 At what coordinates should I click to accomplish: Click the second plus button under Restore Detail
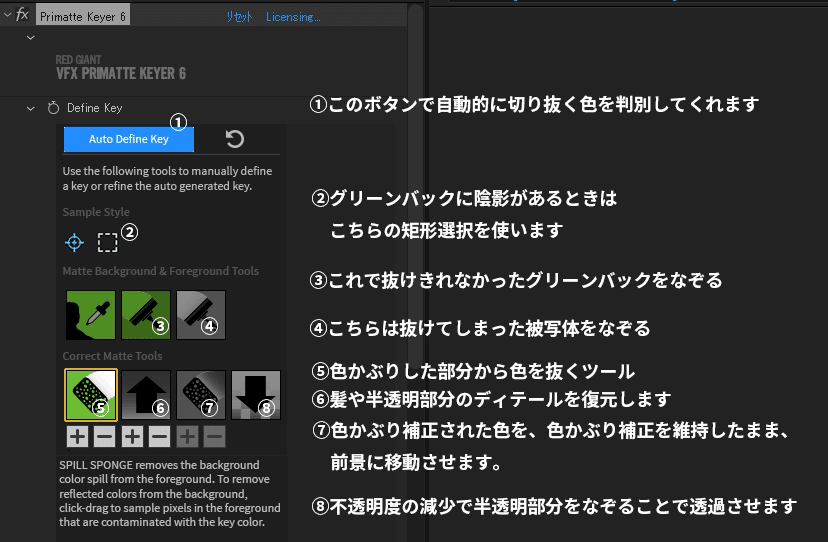click(133, 437)
